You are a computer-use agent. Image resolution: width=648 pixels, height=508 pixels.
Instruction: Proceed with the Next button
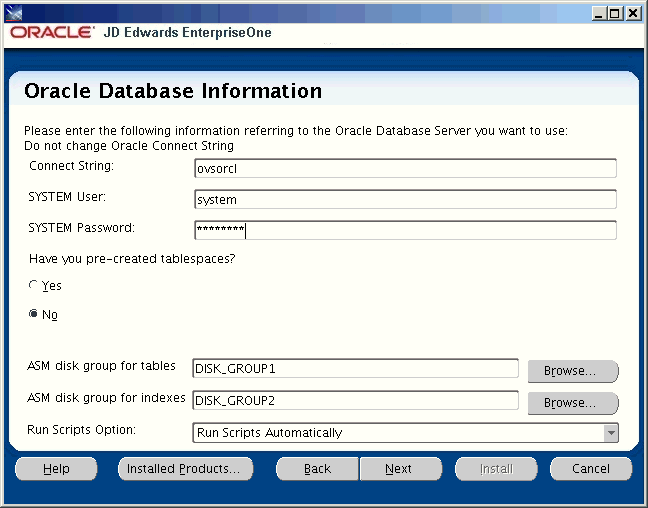click(400, 469)
